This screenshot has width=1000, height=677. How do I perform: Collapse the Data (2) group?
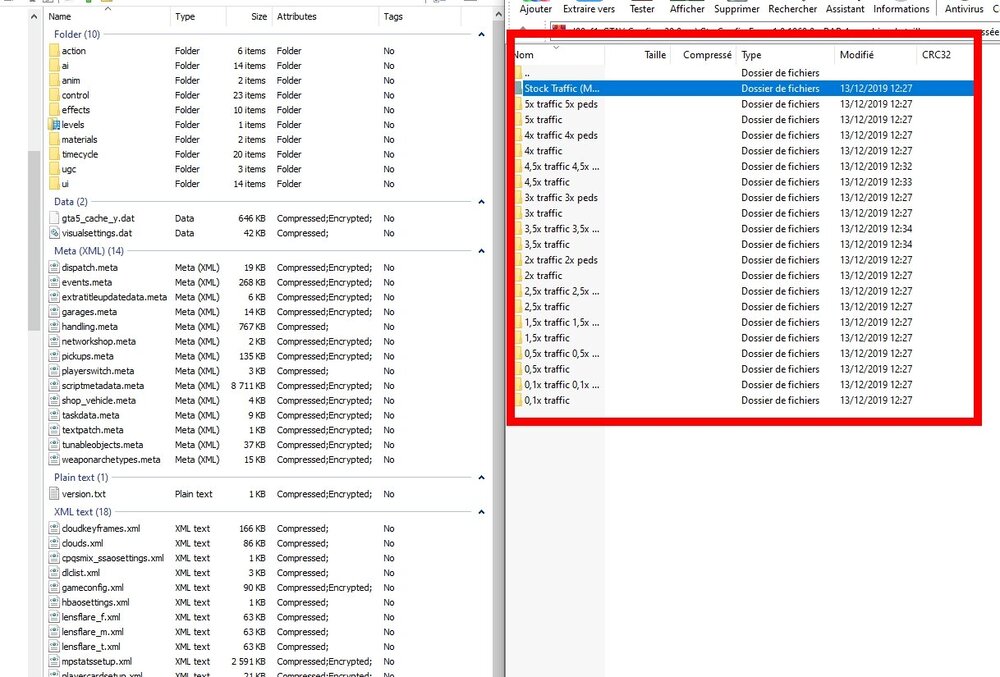[x=482, y=202]
